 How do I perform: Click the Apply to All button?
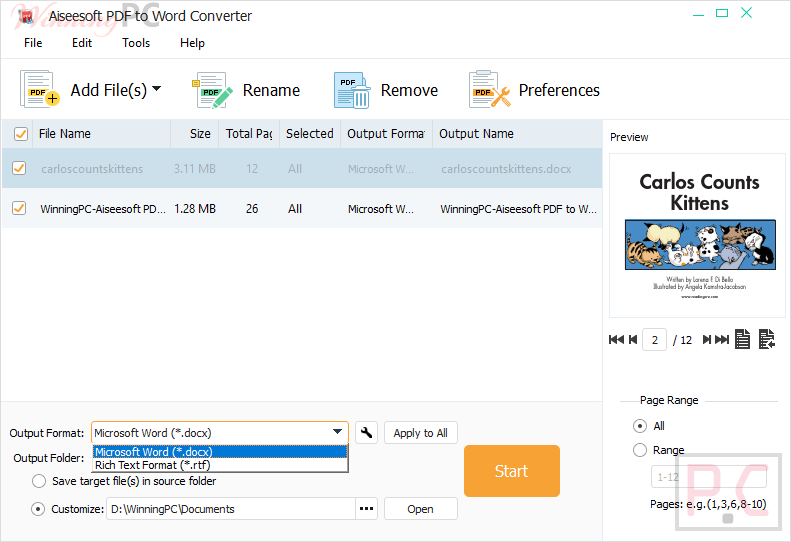tap(421, 433)
